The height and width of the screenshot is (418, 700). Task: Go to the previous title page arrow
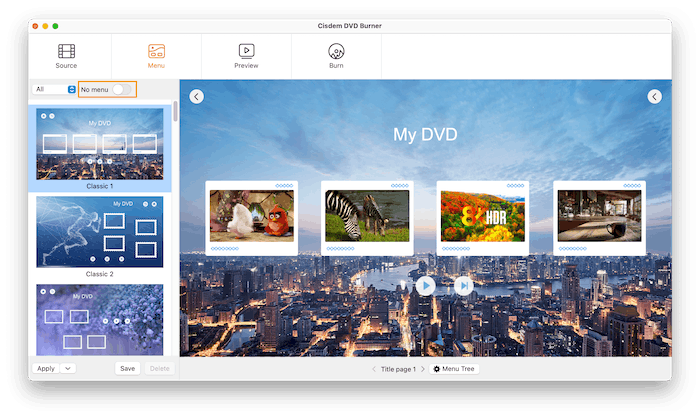[373, 369]
